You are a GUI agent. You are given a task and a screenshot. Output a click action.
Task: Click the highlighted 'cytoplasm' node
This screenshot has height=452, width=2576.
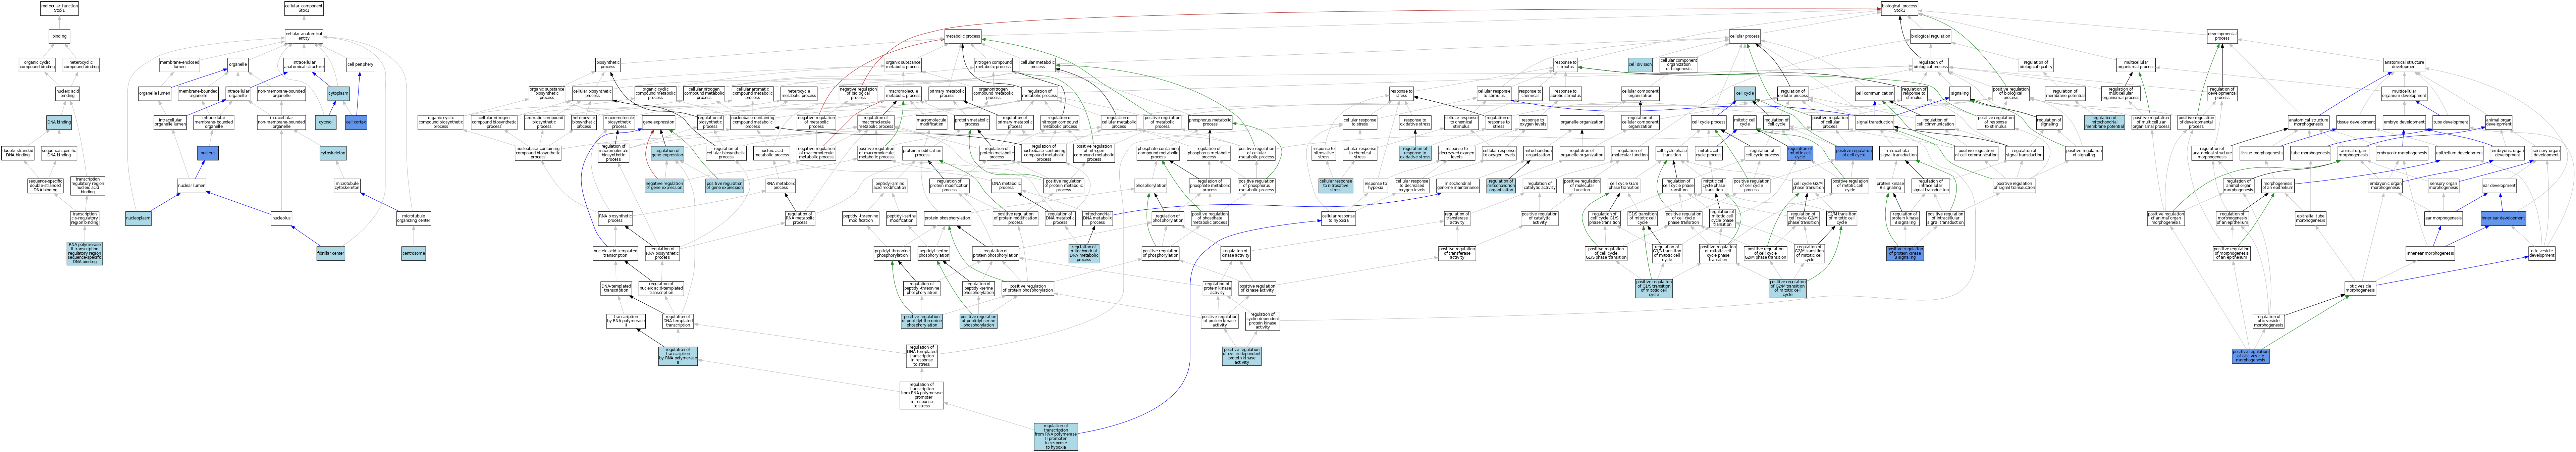click(339, 93)
